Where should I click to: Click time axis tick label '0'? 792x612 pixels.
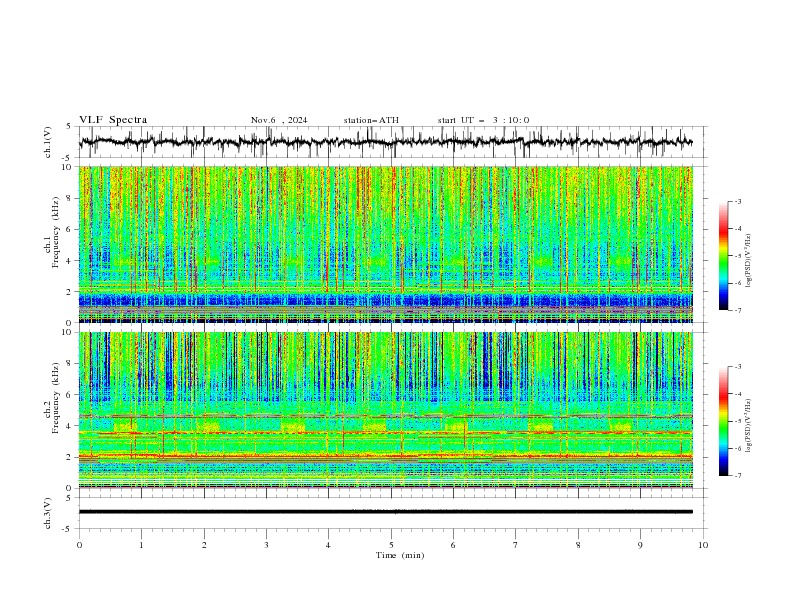[79, 545]
